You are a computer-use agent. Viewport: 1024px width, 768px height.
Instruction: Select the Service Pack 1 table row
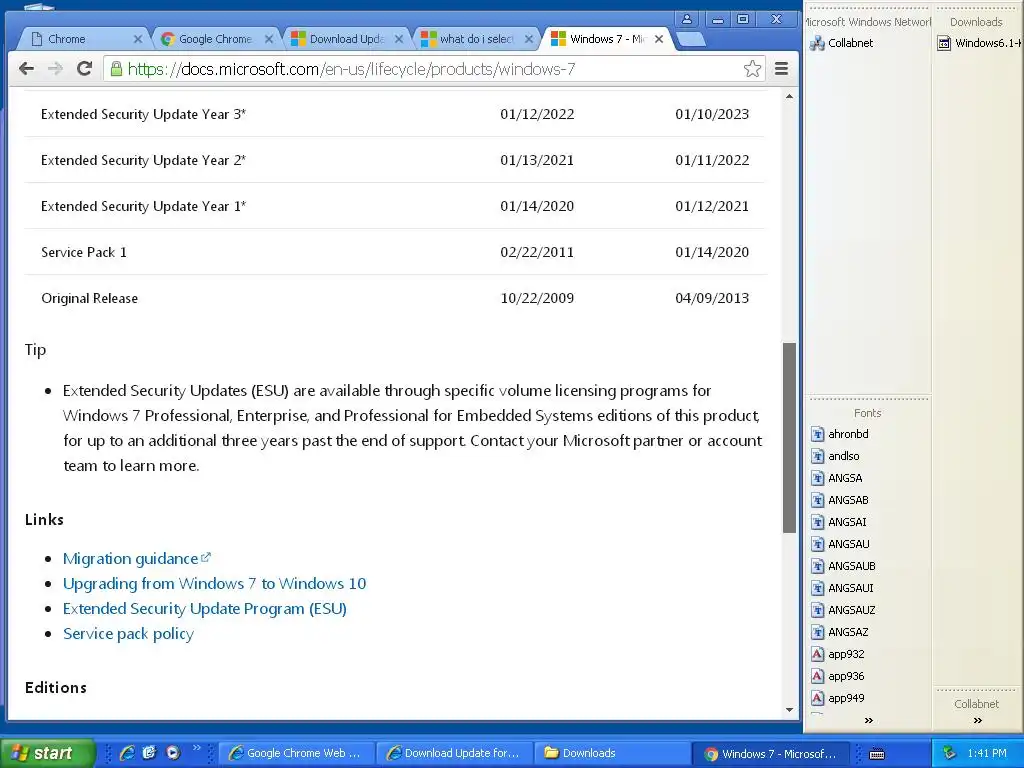tap(394, 252)
